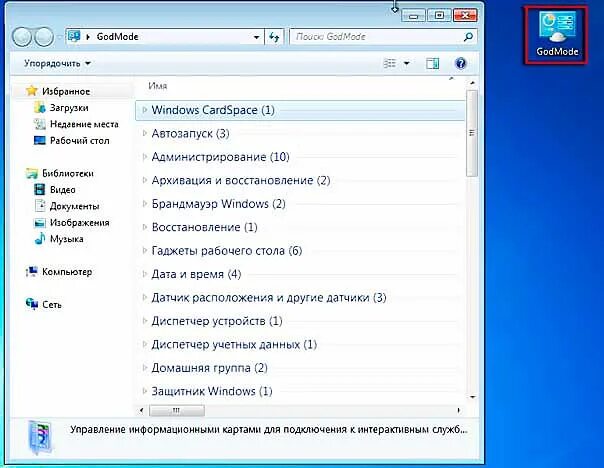Expand the Автозапуск group triangle
Image resolution: width=604 pixels, height=468 pixels.
[145, 133]
